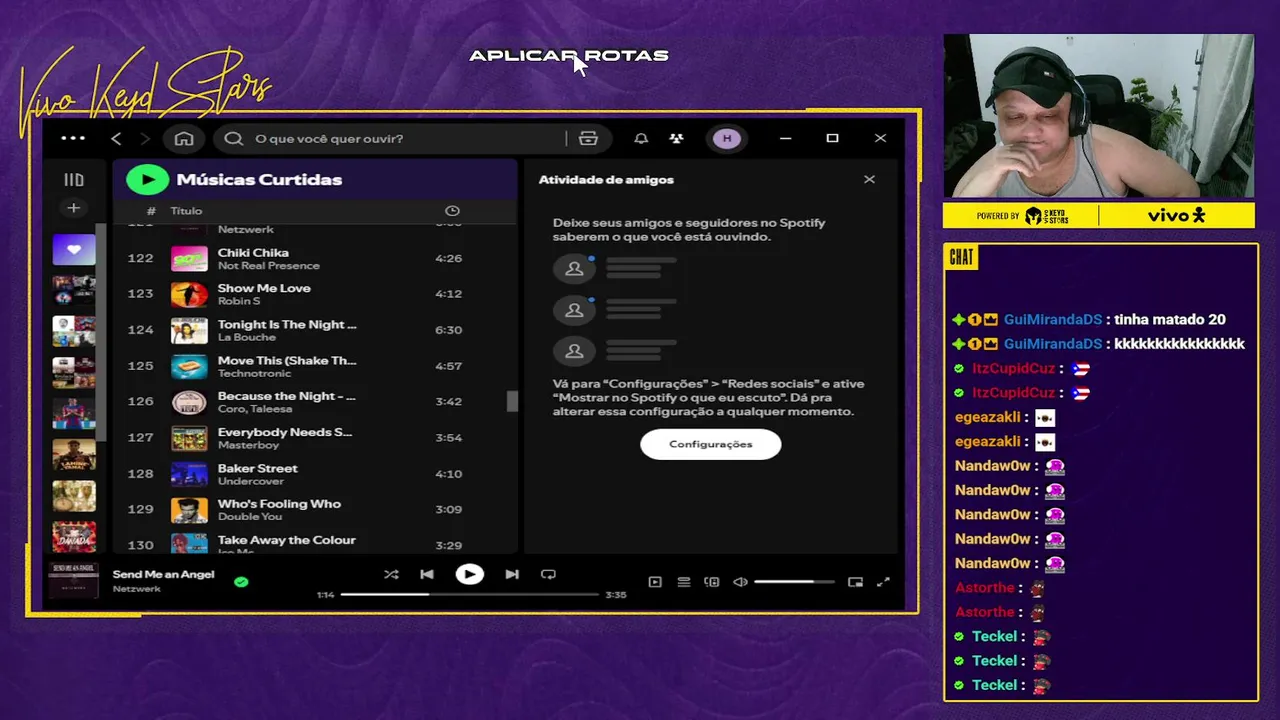This screenshot has width=1280, height=720.
Task: Open Spotify Home via house icon
Action: (x=184, y=138)
